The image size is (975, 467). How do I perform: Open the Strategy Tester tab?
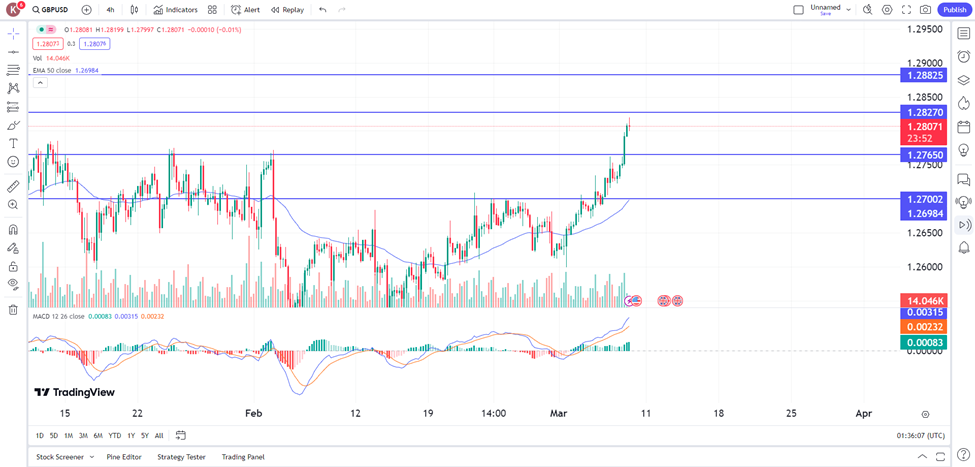point(181,456)
